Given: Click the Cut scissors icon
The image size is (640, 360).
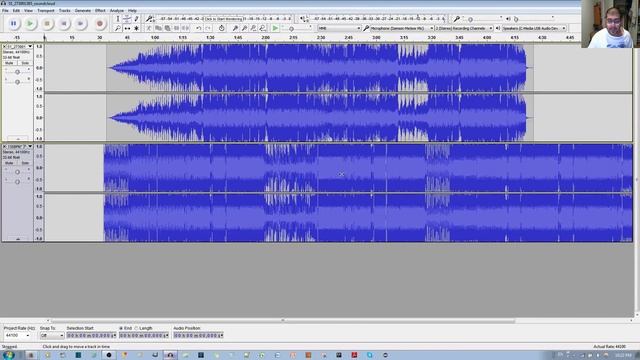Looking at the screenshot, I should click(149, 28).
